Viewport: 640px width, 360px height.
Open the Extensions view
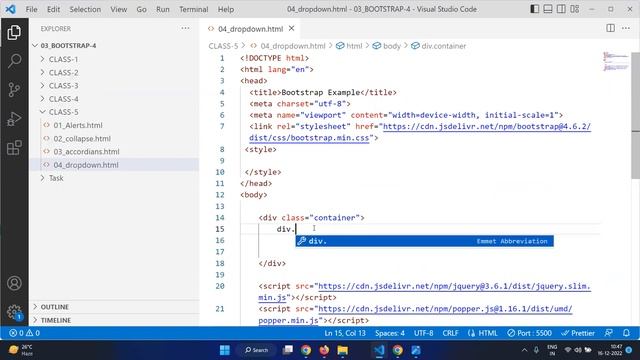14,148
